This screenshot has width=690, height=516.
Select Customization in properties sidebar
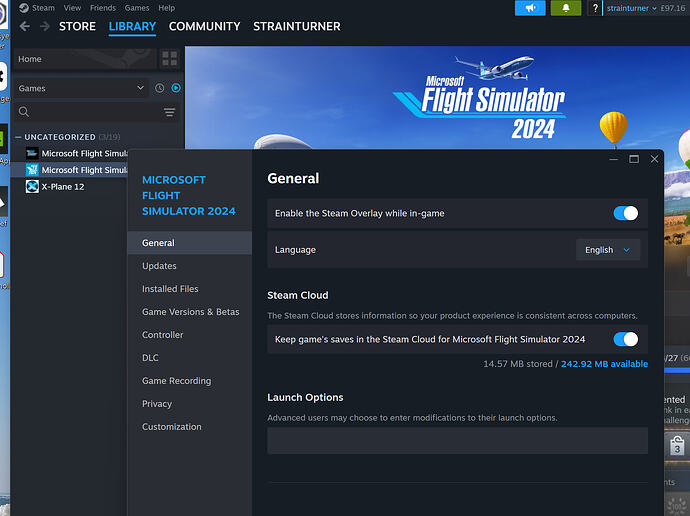point(190,427)
